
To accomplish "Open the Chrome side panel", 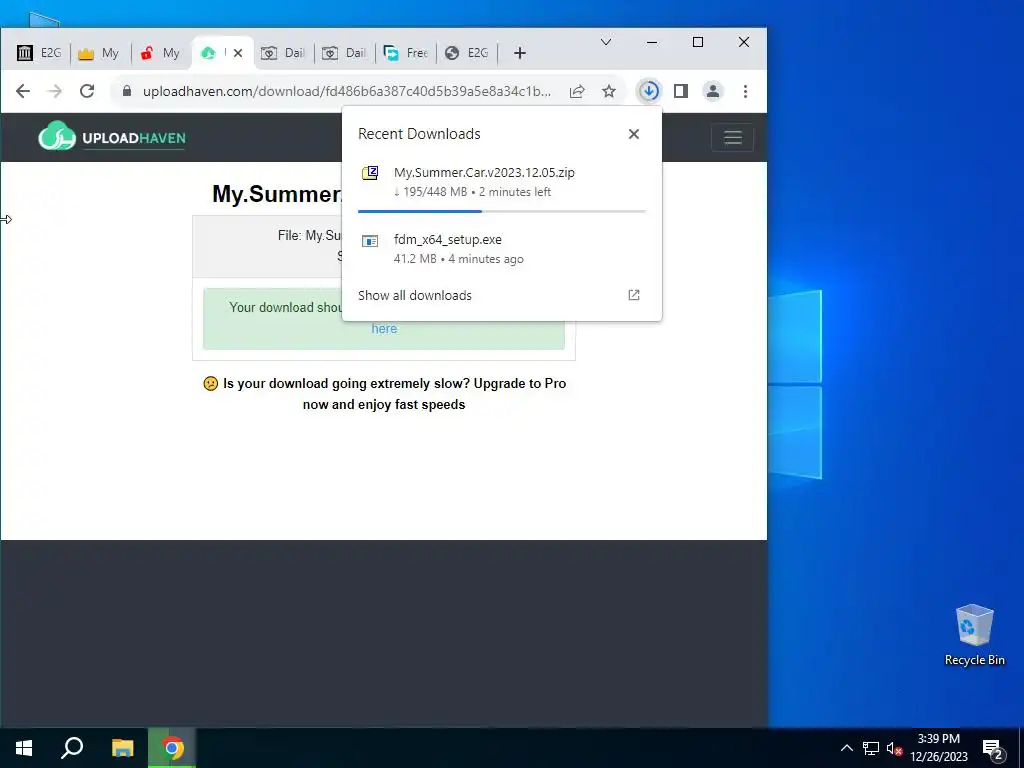I will pos(680,91).
